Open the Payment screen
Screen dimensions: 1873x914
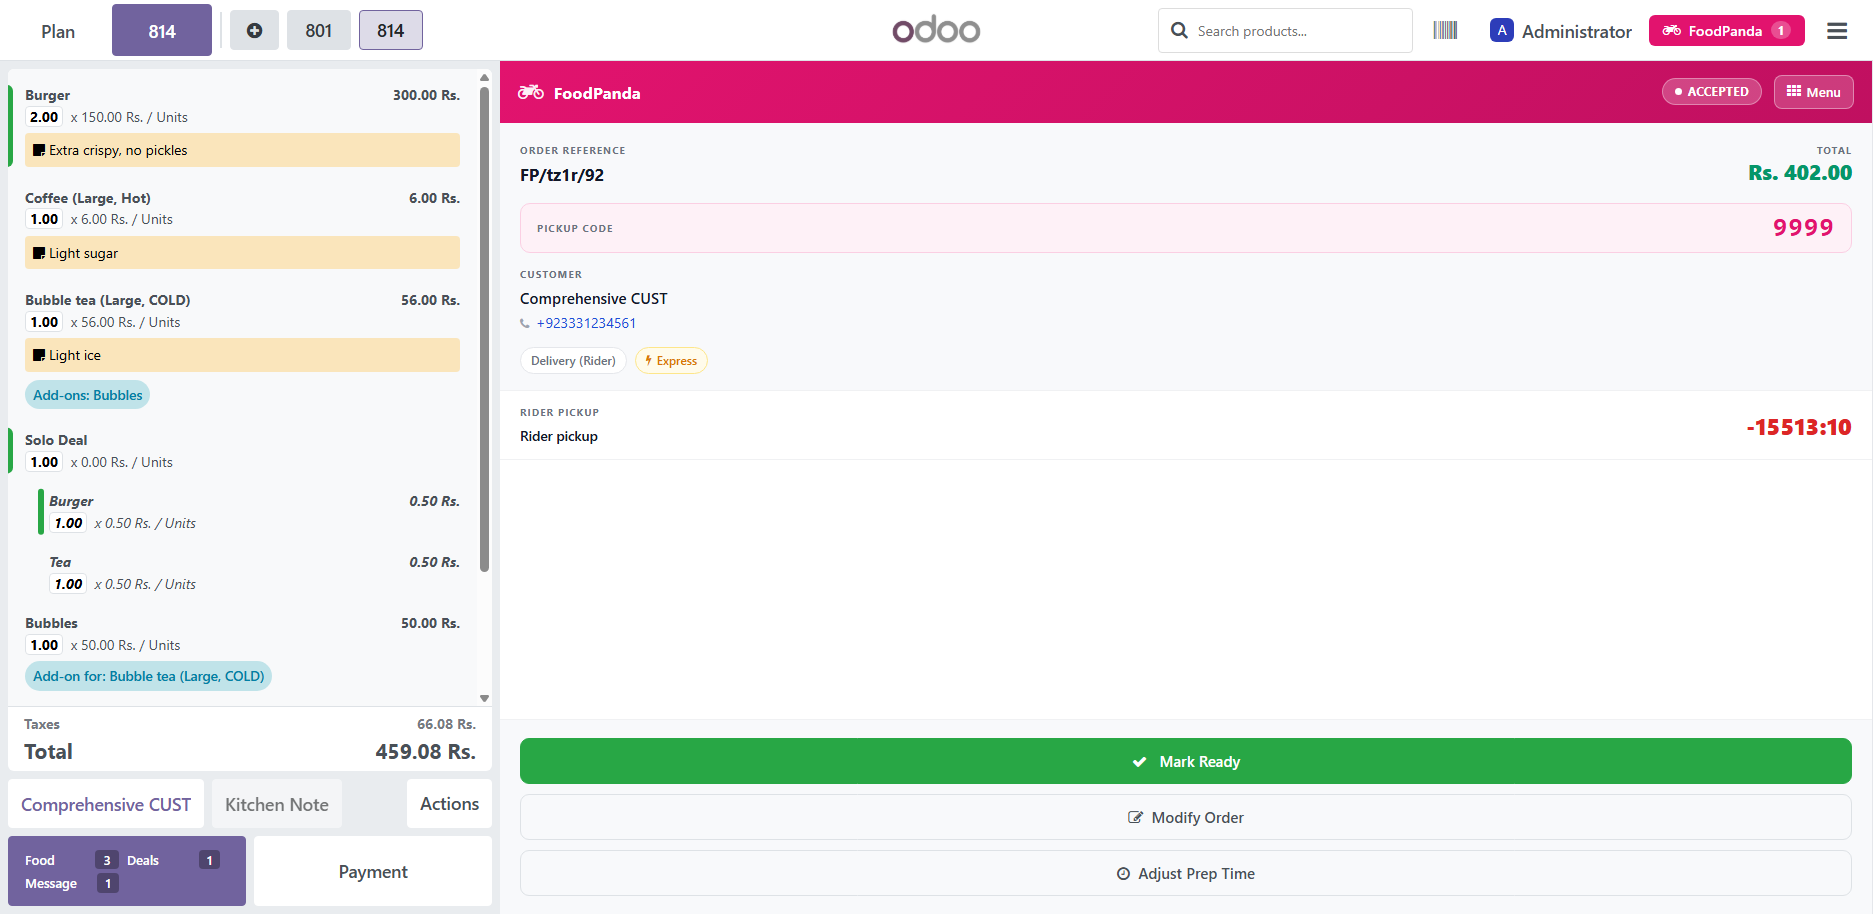point(373,871)
